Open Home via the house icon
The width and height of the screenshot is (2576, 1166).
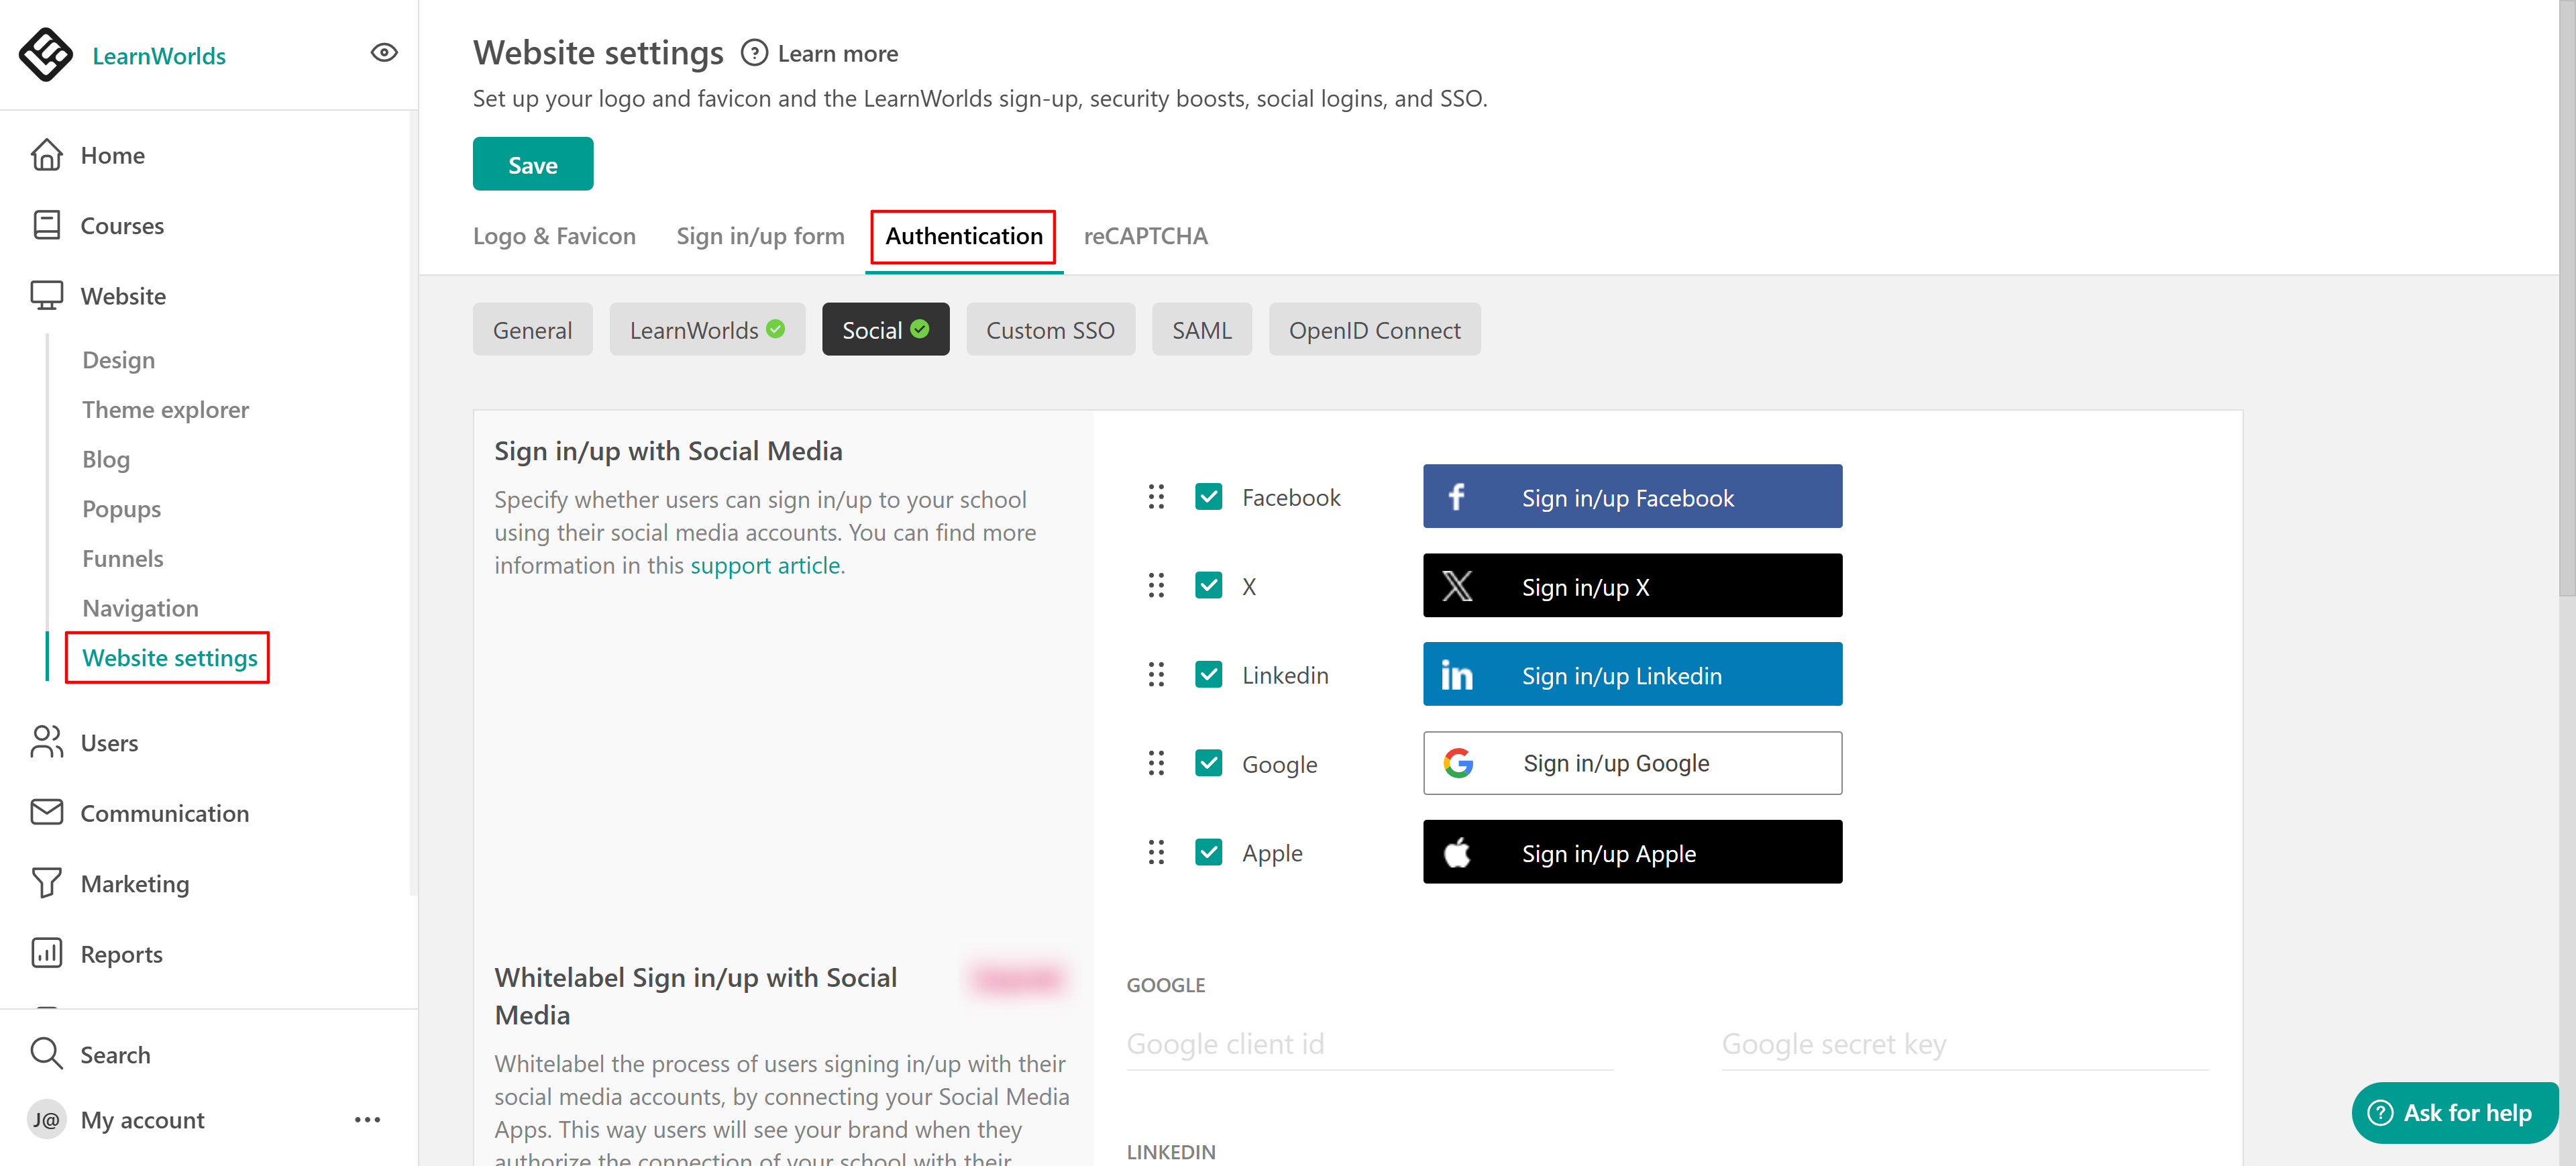click(x=46, y=155)
